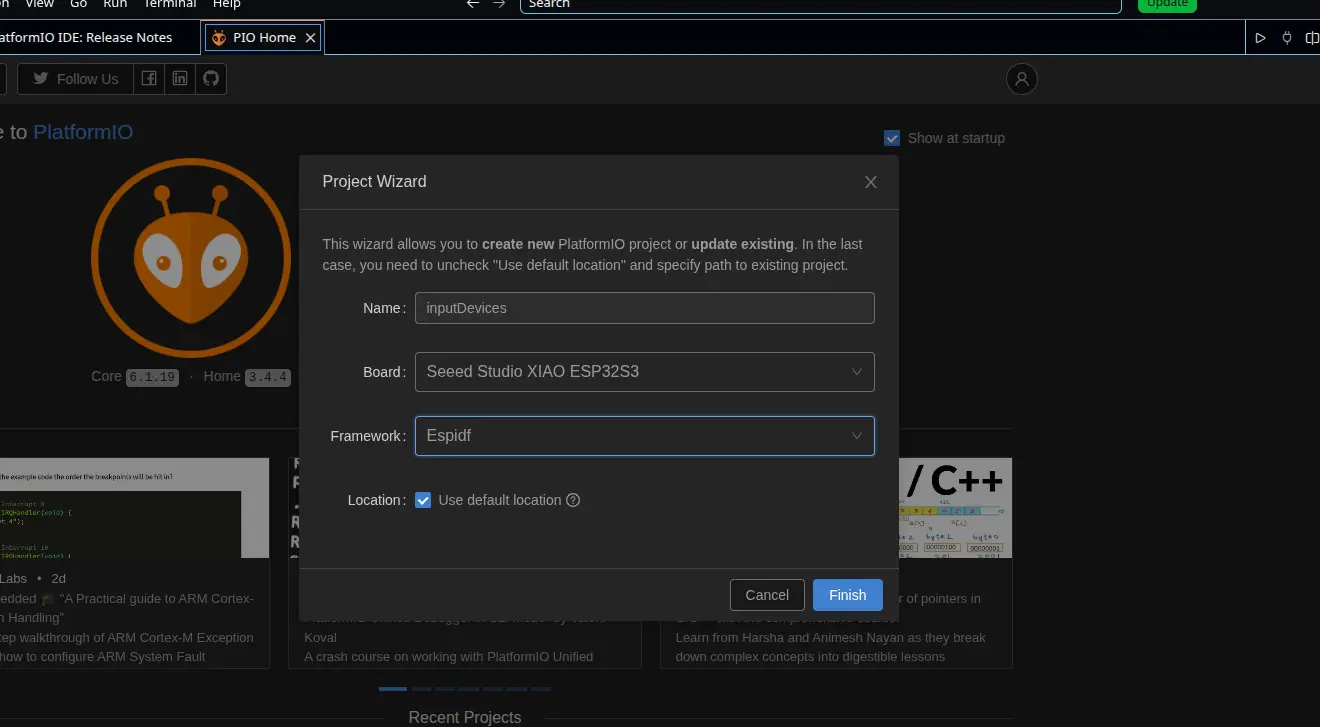This screenshot has width=1320, height=727.
Task: Toggle the Show at startup checkbox
Action: pyautogui.click(x=892, y=138)
